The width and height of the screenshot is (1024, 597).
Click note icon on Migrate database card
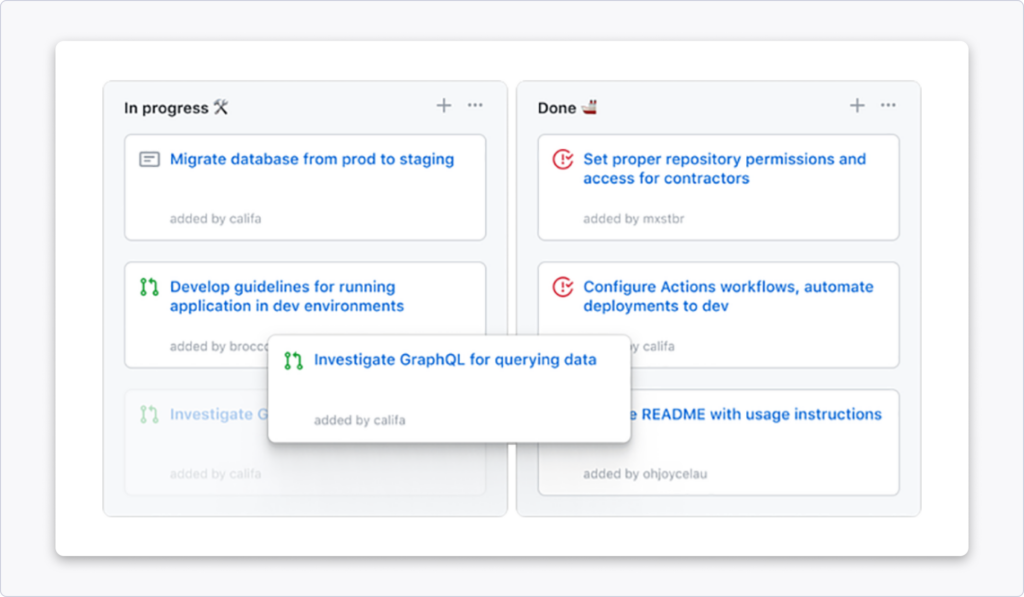(149, 159)
